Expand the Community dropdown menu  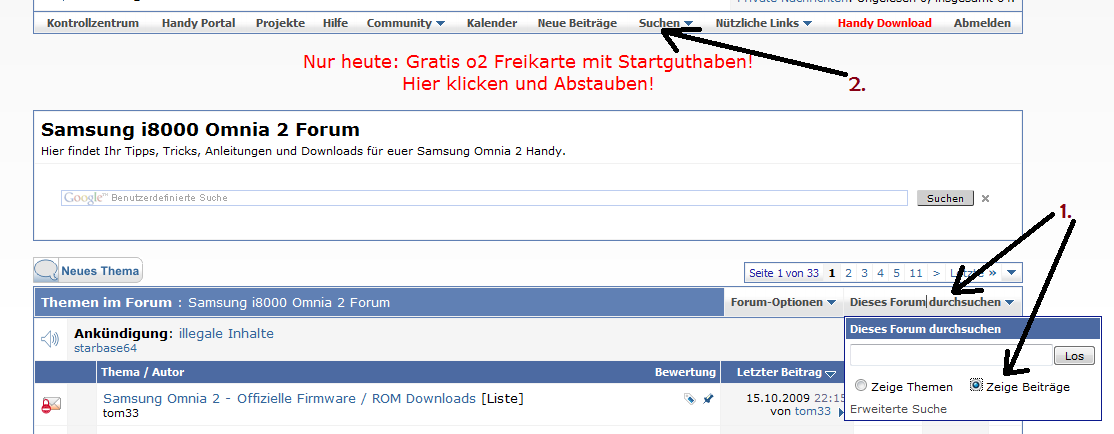[406, 23]
